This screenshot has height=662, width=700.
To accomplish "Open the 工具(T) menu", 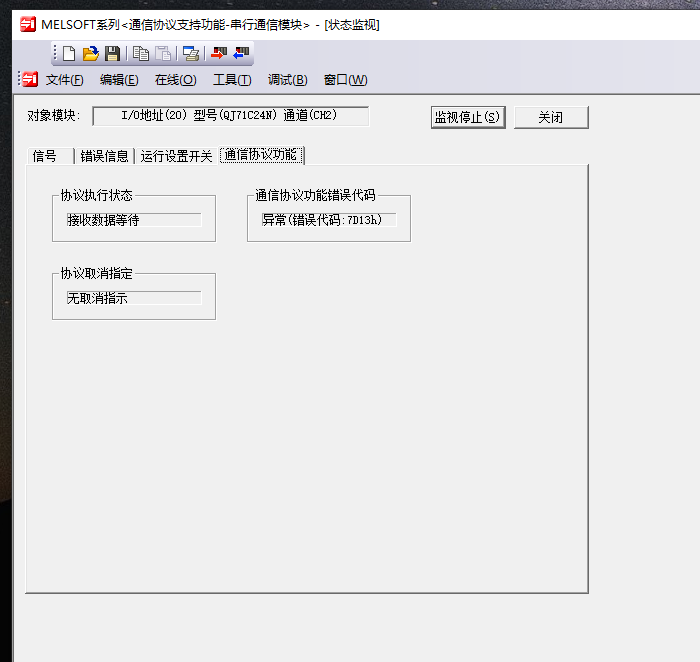I will click(x=232, y=80).
